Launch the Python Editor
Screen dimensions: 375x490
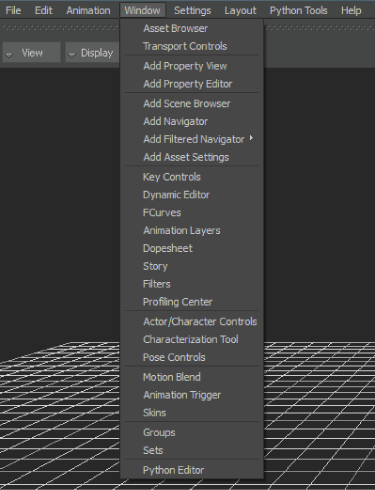[192, 470]
